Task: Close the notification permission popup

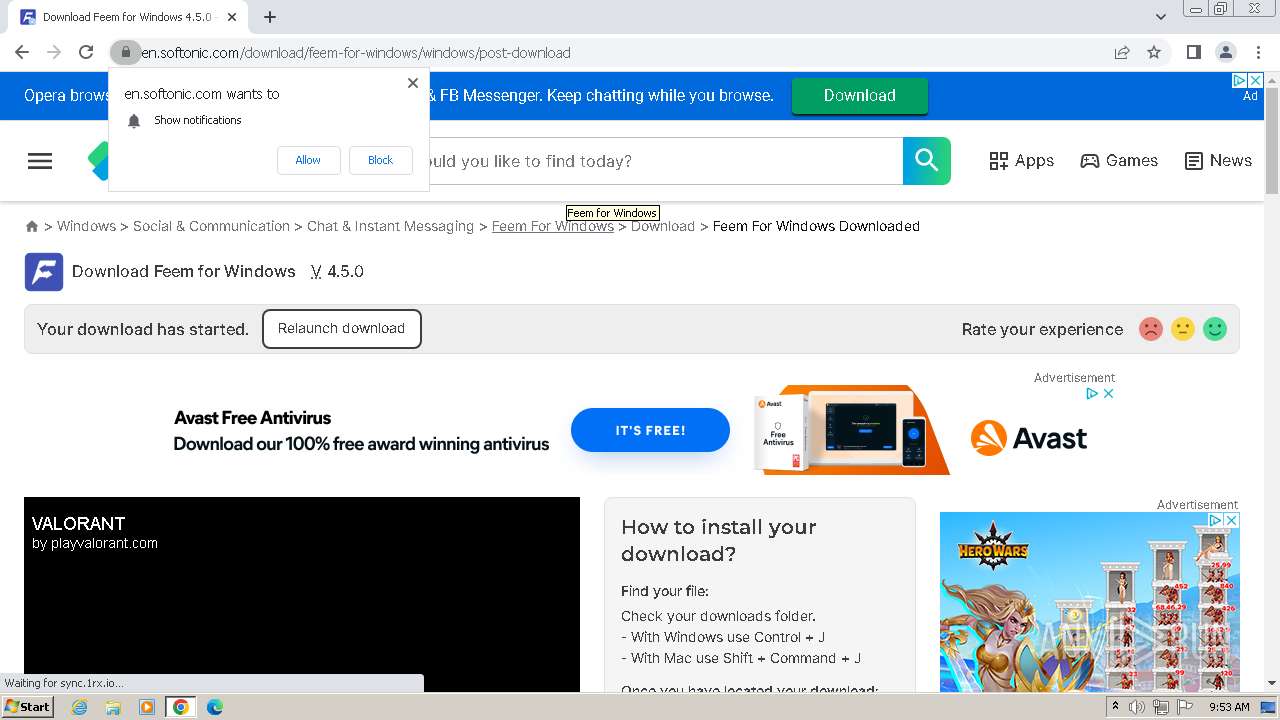Action: [413, 83]
